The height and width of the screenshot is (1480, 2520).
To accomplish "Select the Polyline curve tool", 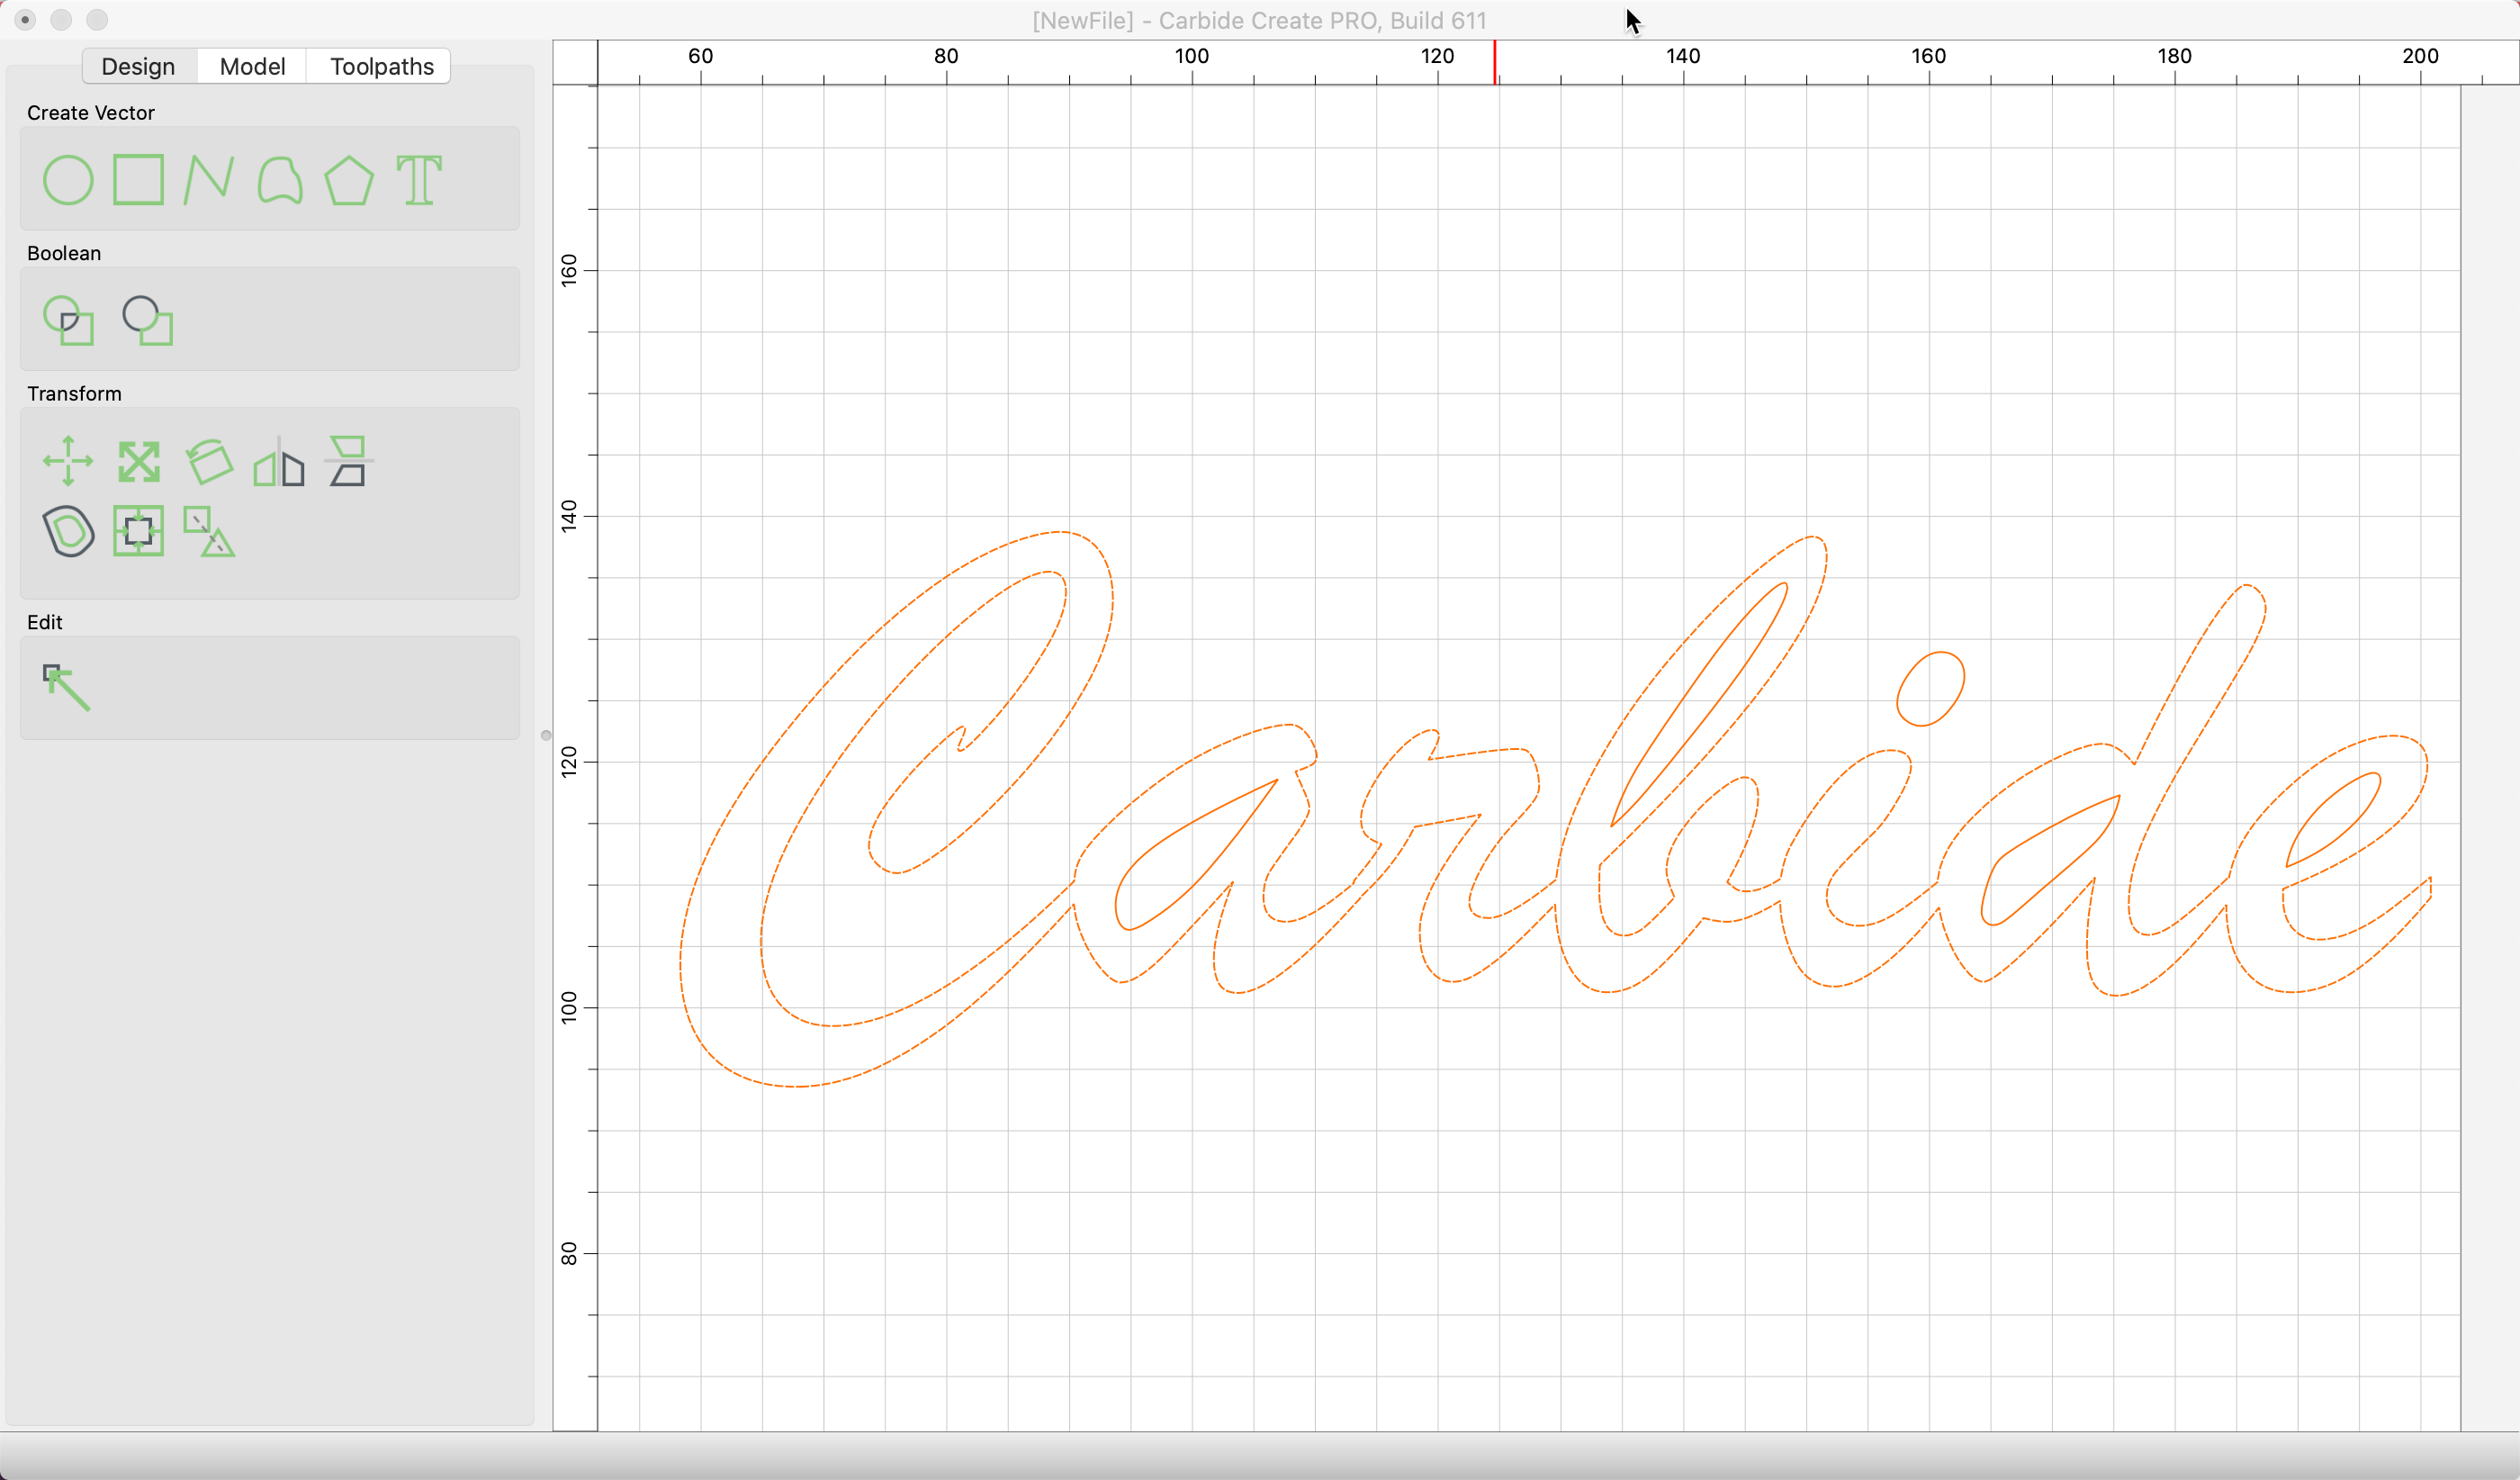I will 208,180.
